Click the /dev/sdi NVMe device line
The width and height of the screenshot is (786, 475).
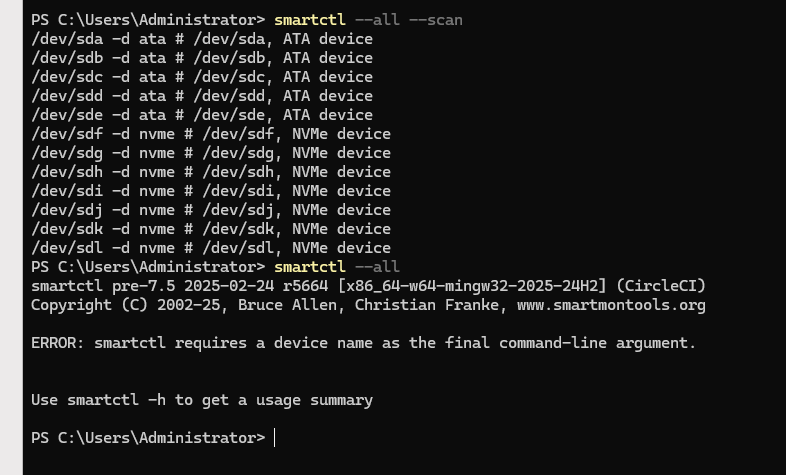(210, 191)
